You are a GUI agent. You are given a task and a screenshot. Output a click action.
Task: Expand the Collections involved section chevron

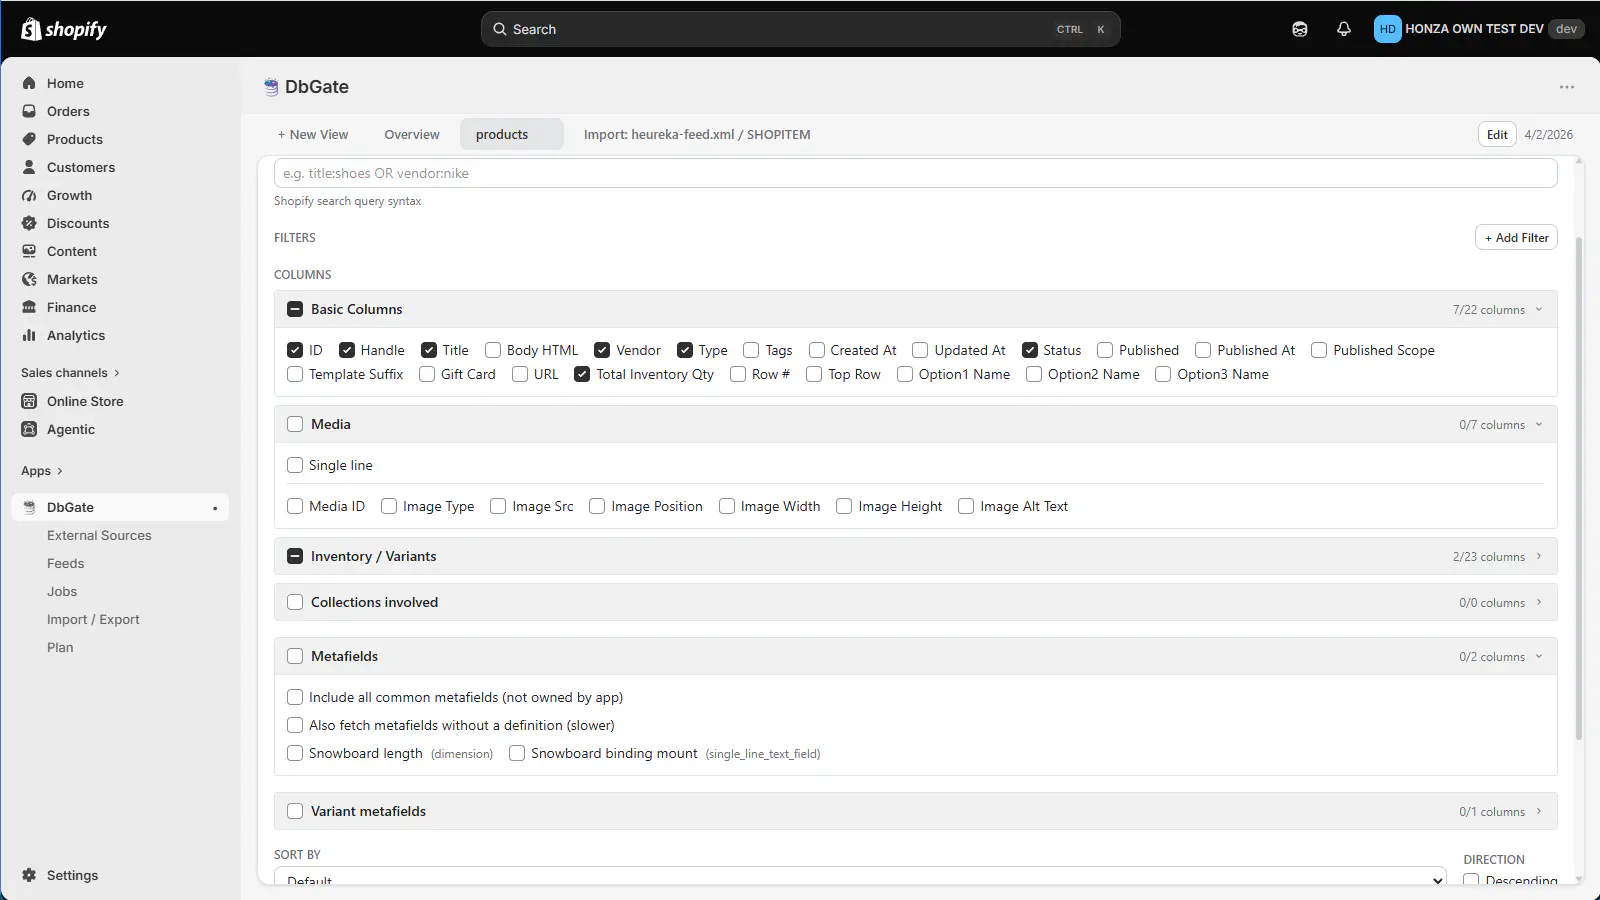1539,602
